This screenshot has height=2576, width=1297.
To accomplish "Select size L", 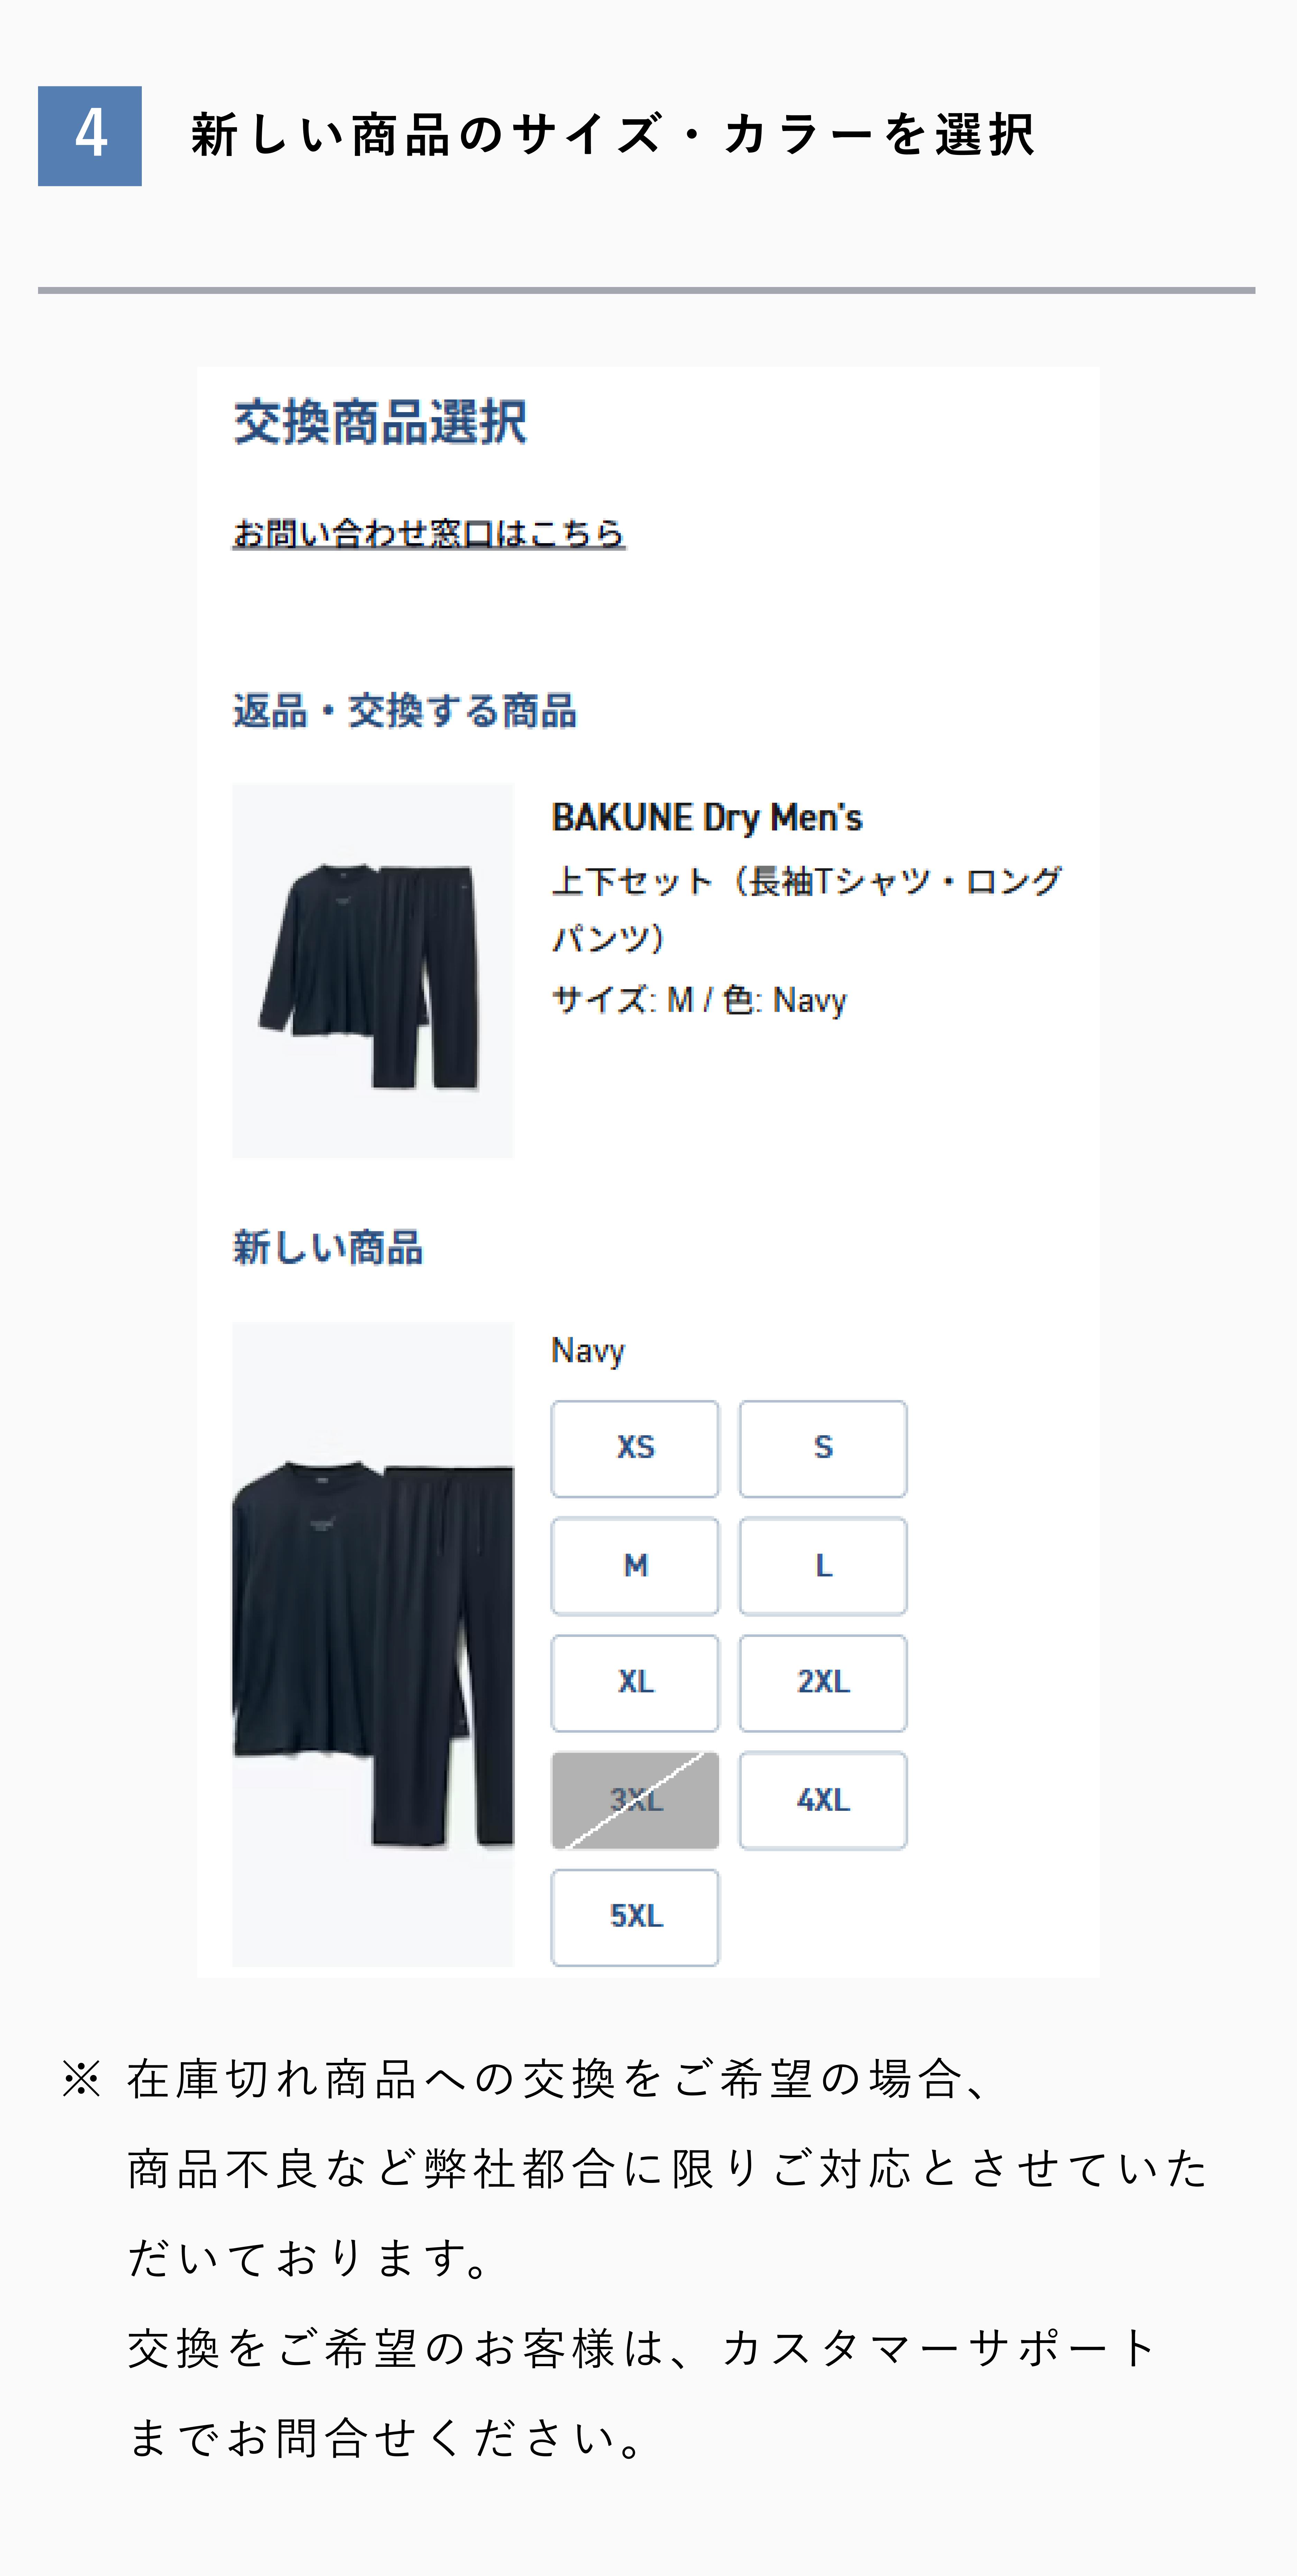I will tap(823, 1565).
